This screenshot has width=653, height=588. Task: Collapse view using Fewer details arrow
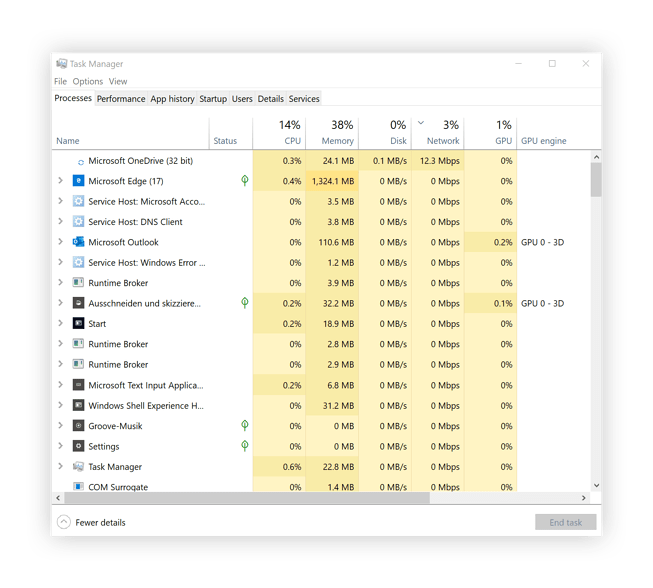64,522
